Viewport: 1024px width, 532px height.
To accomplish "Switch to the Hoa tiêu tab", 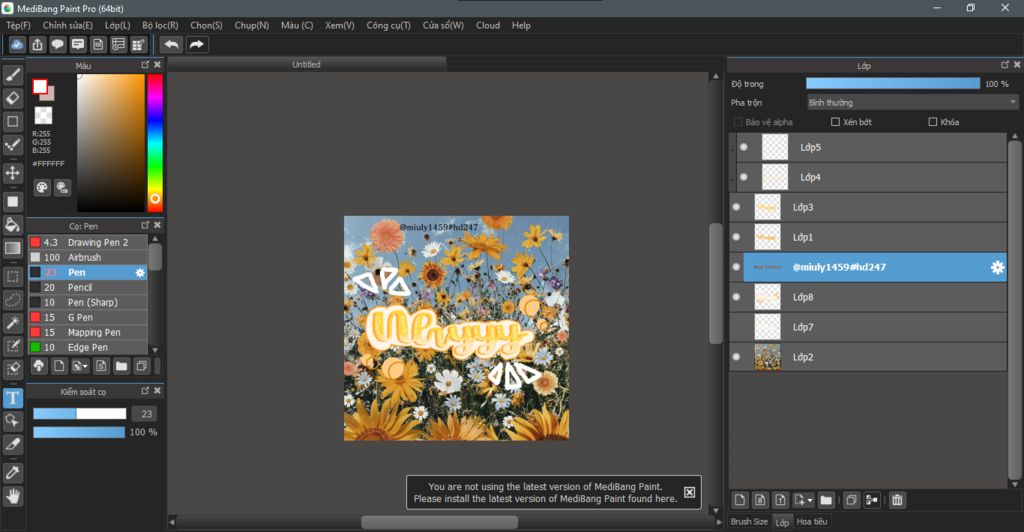I will (x=812, y=522).
